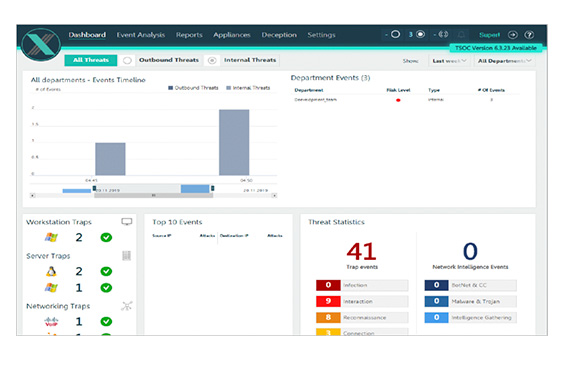The width and height of the screenshot is (565, 379).
Task: Click the Super user name link
Action: pos(489,35)
